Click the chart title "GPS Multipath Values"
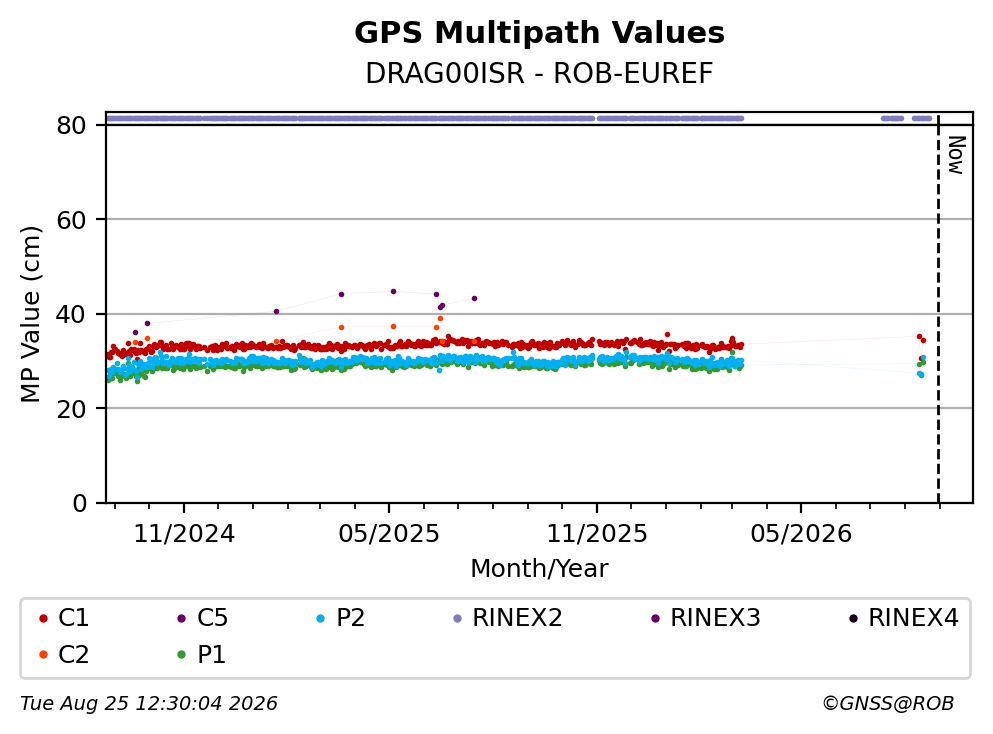993x734 pixels. [539, 33]
